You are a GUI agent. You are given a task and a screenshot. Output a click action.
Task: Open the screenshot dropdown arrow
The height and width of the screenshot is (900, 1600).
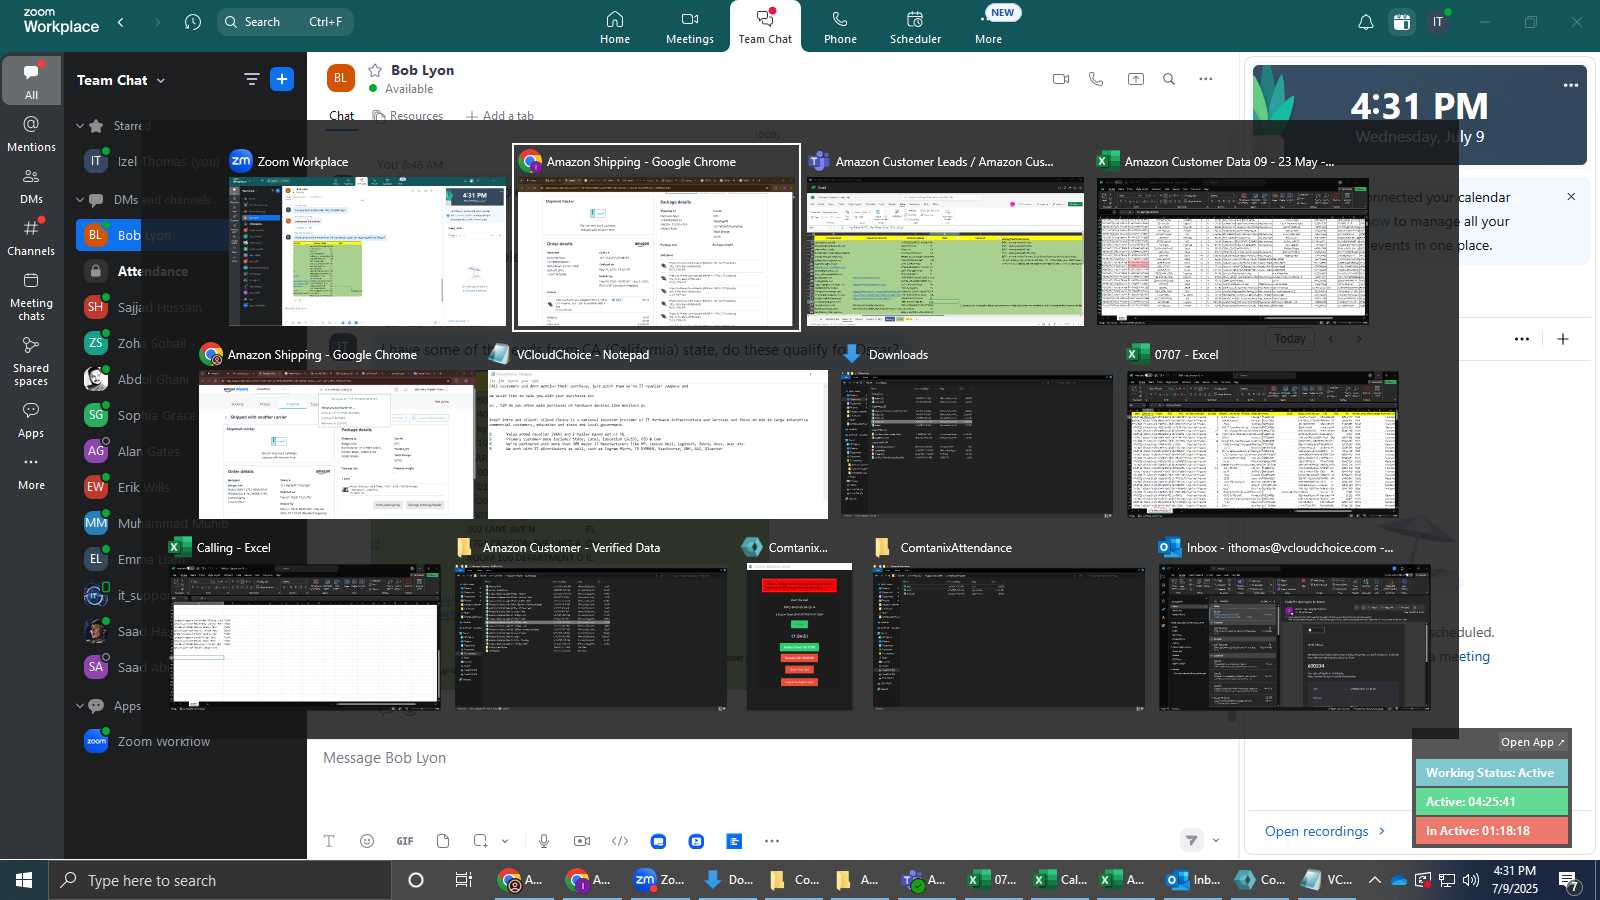505,841
